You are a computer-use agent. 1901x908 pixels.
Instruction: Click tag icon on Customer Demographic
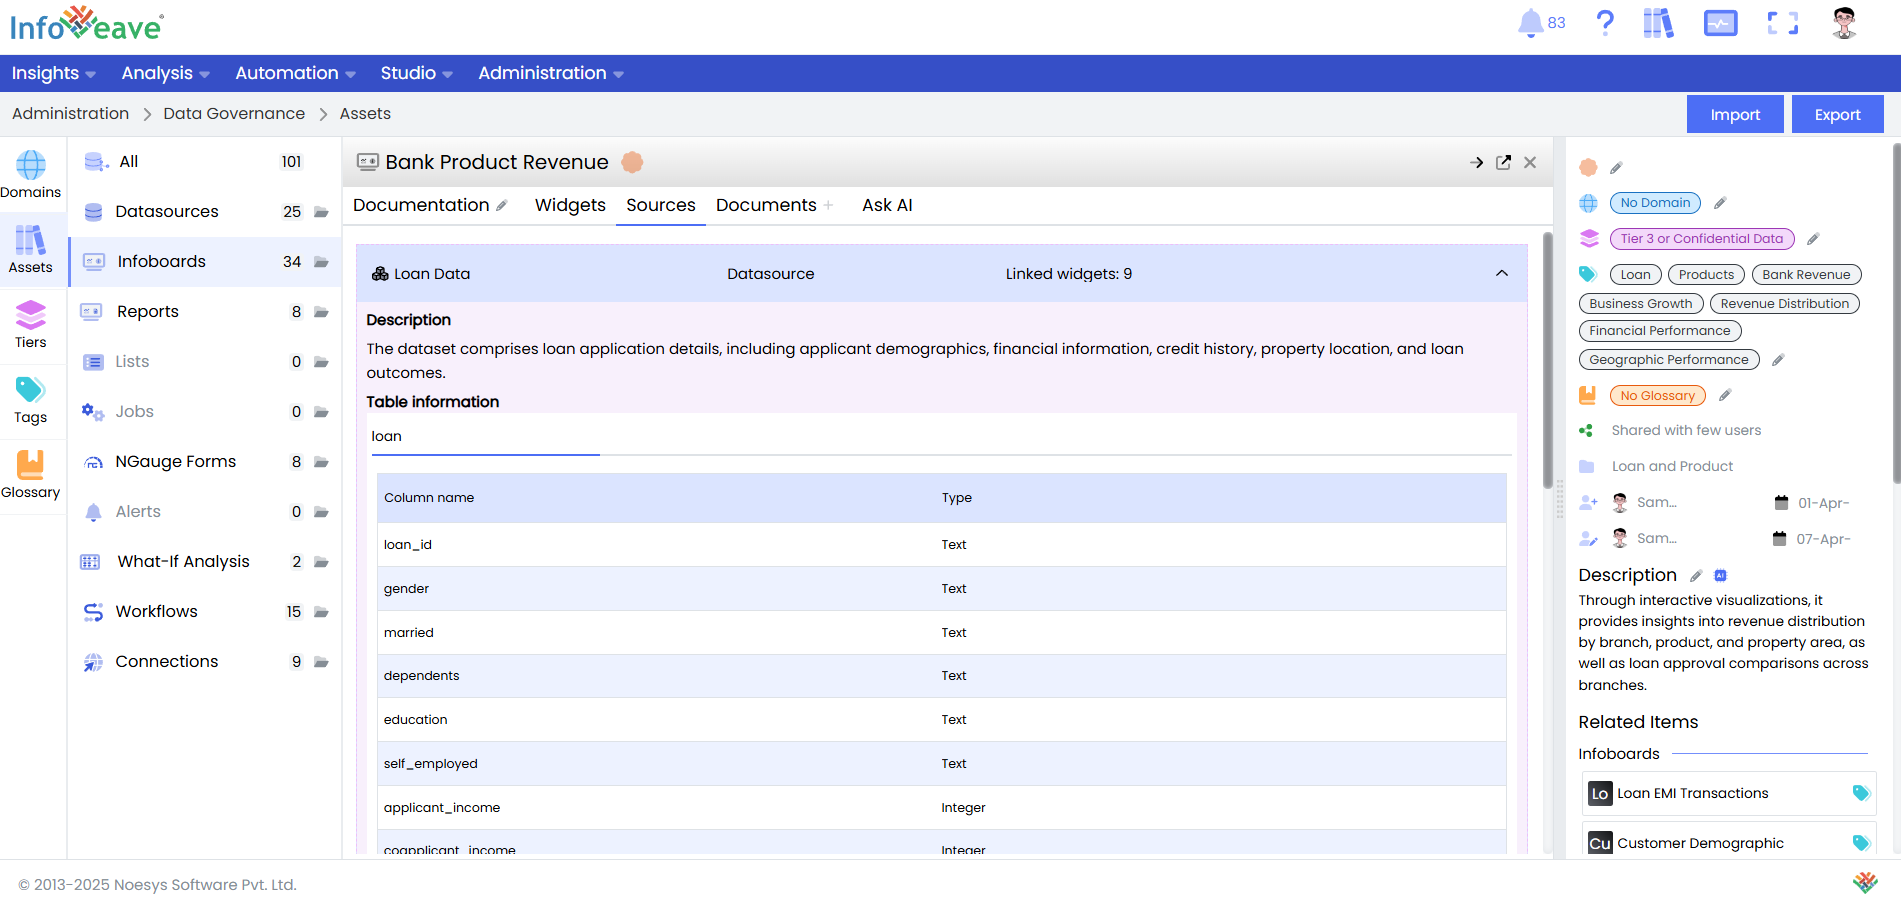pos(1861,843)
